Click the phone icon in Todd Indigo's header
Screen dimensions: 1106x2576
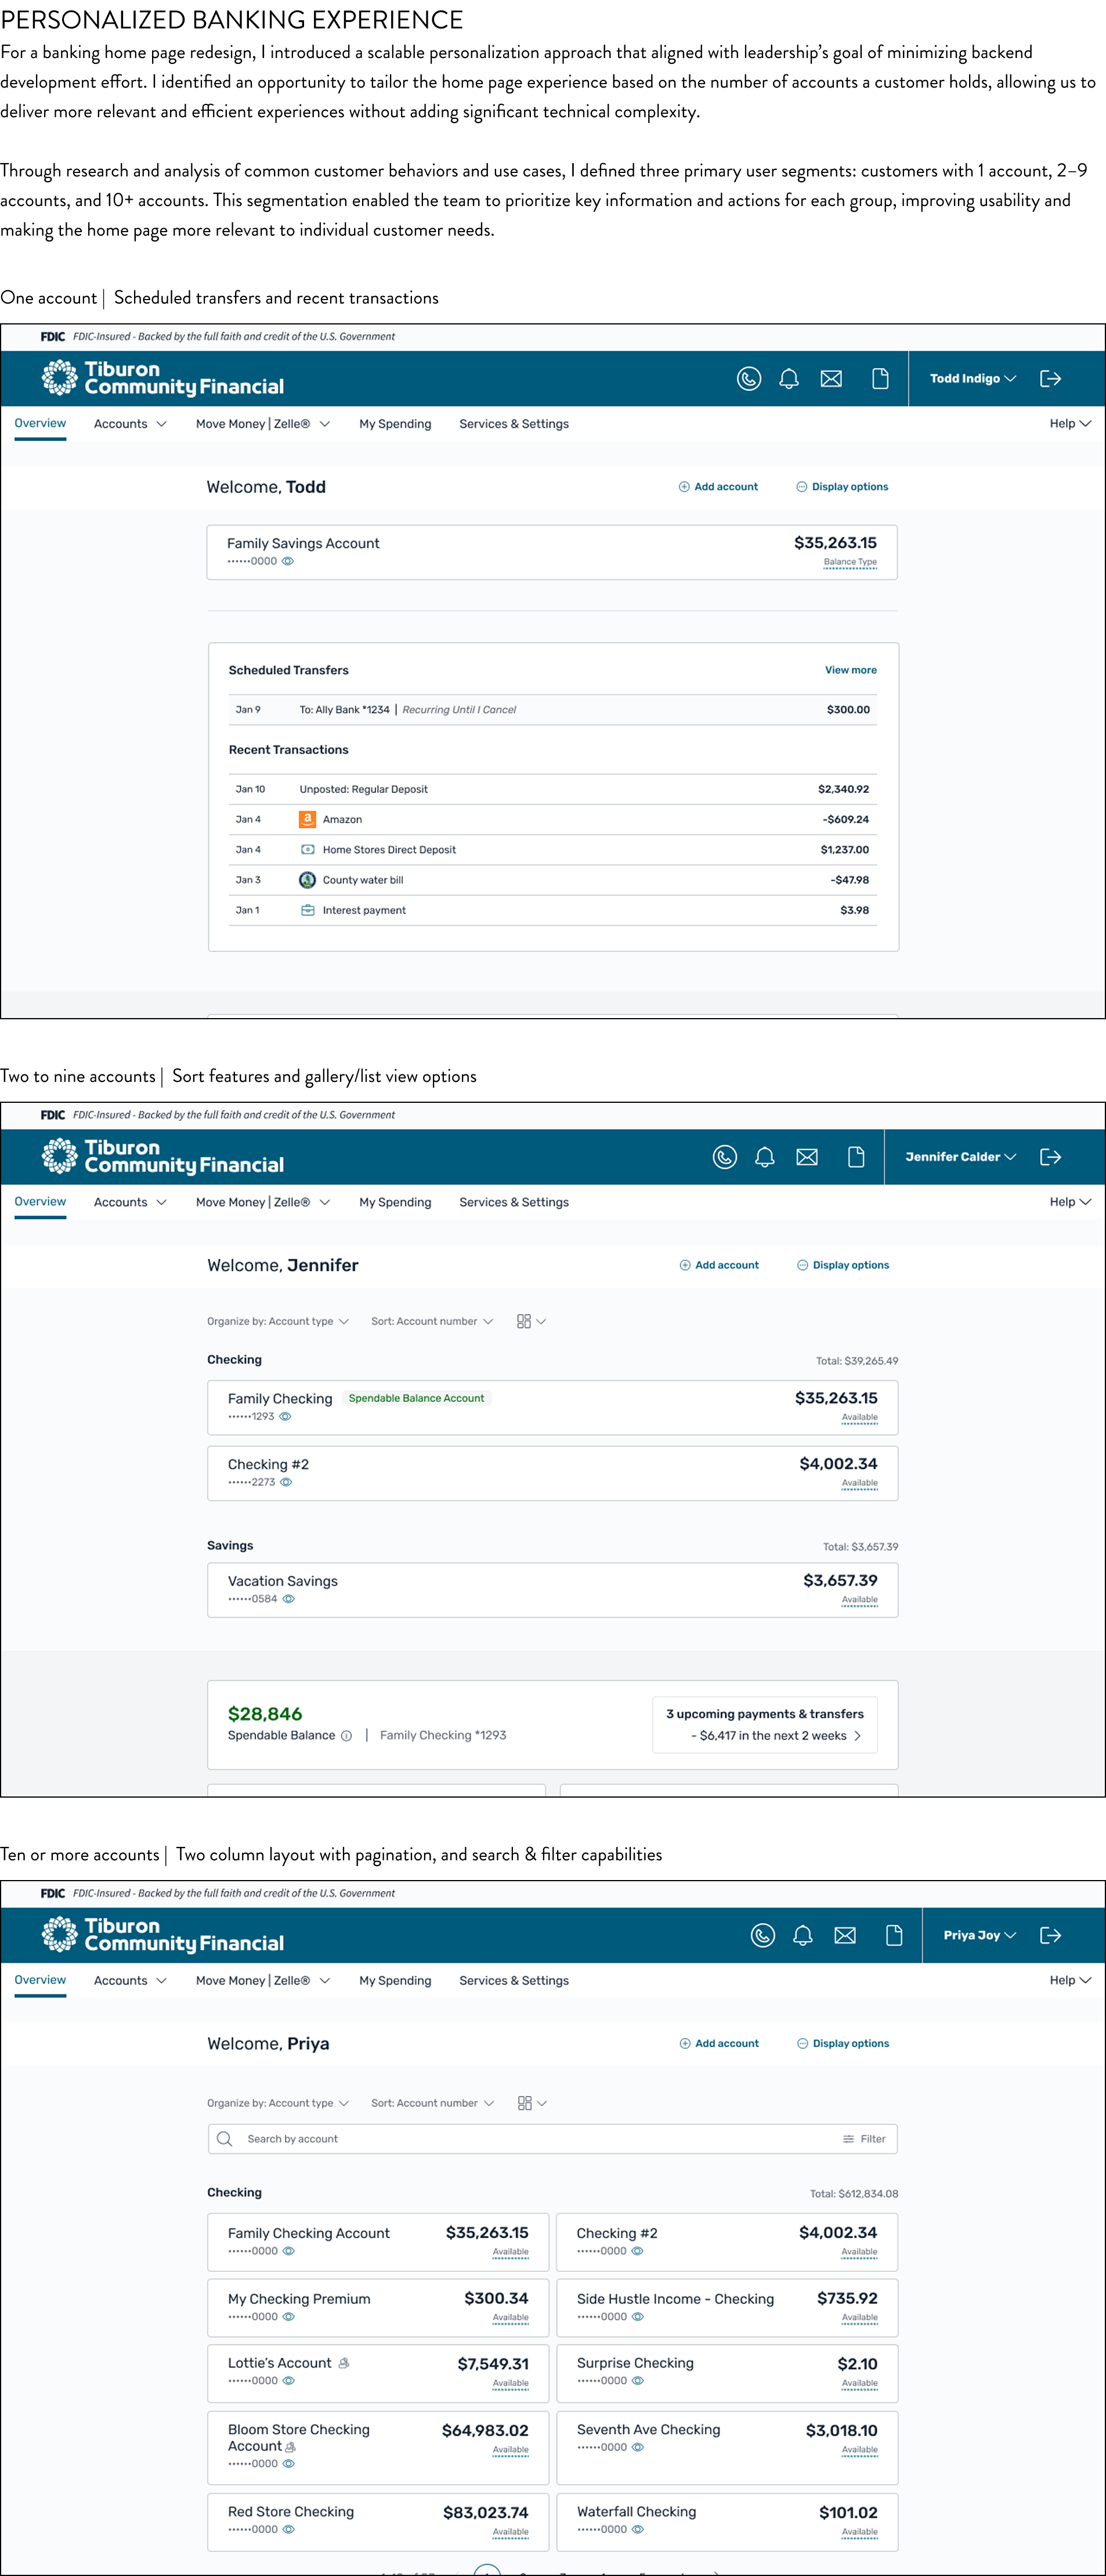coord(748,379)
